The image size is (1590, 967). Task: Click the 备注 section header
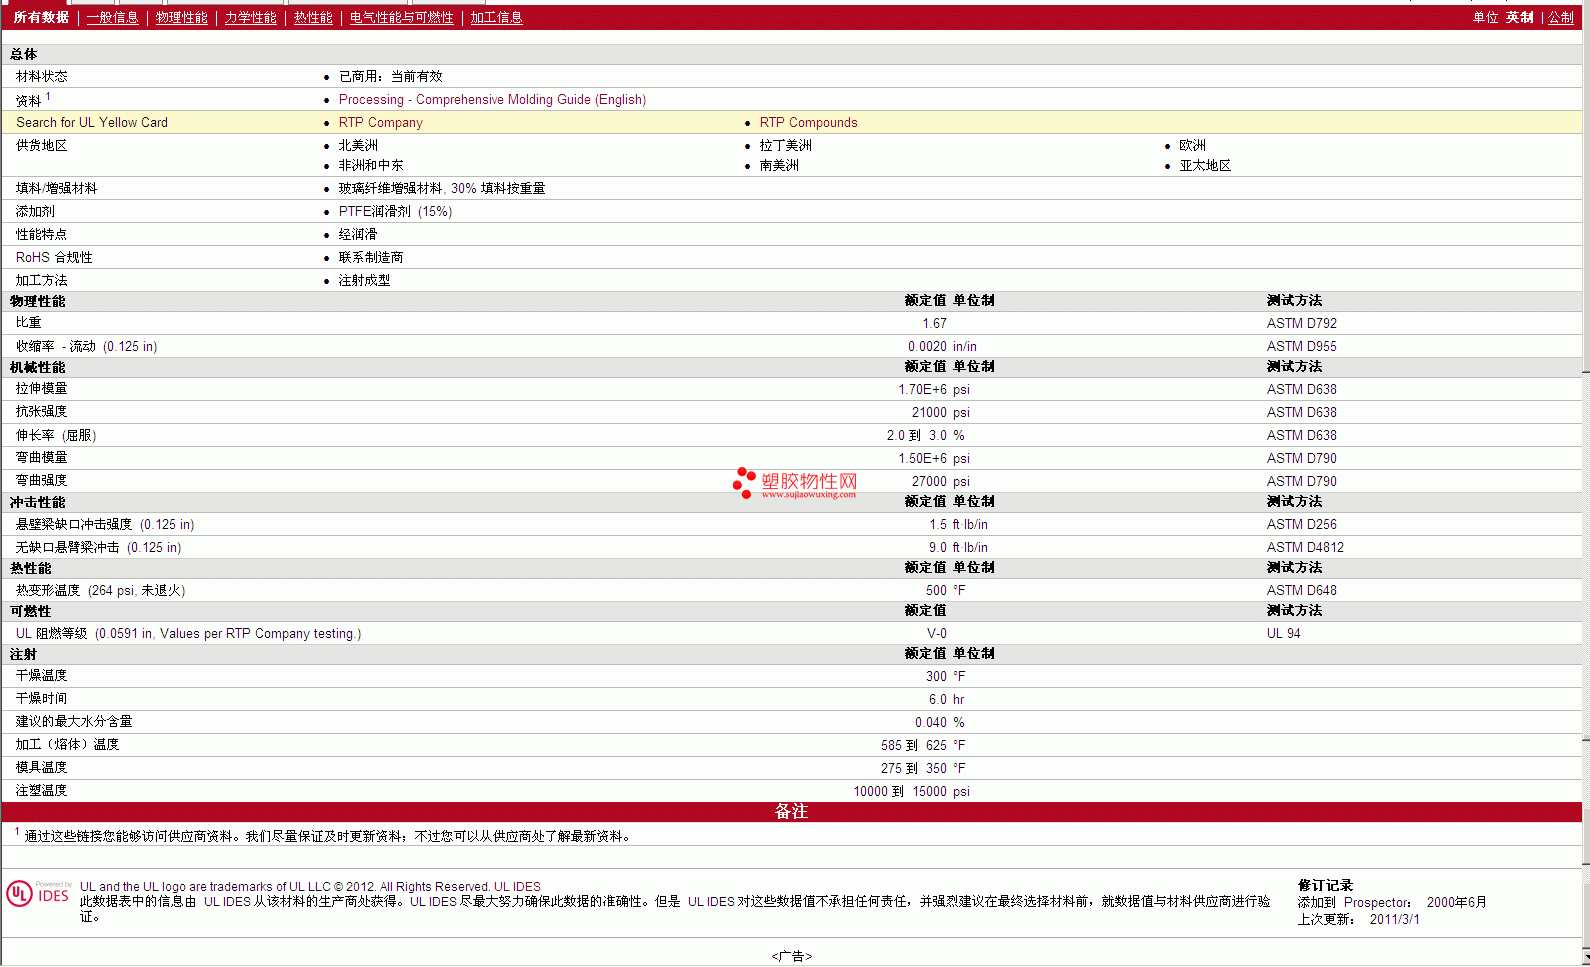791,812
